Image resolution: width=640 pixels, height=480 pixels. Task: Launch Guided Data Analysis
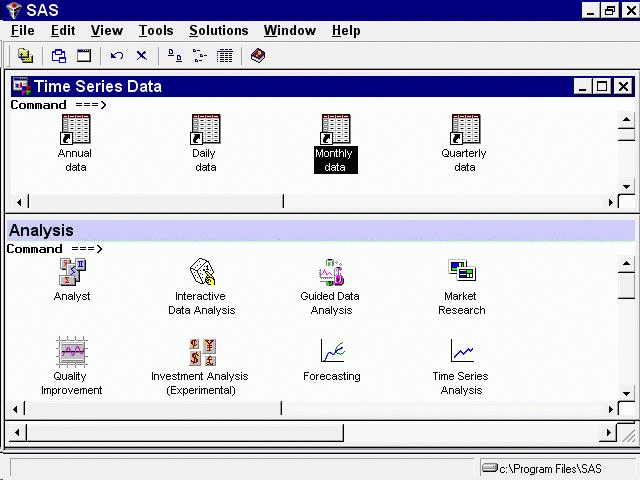tap(331, 272)
